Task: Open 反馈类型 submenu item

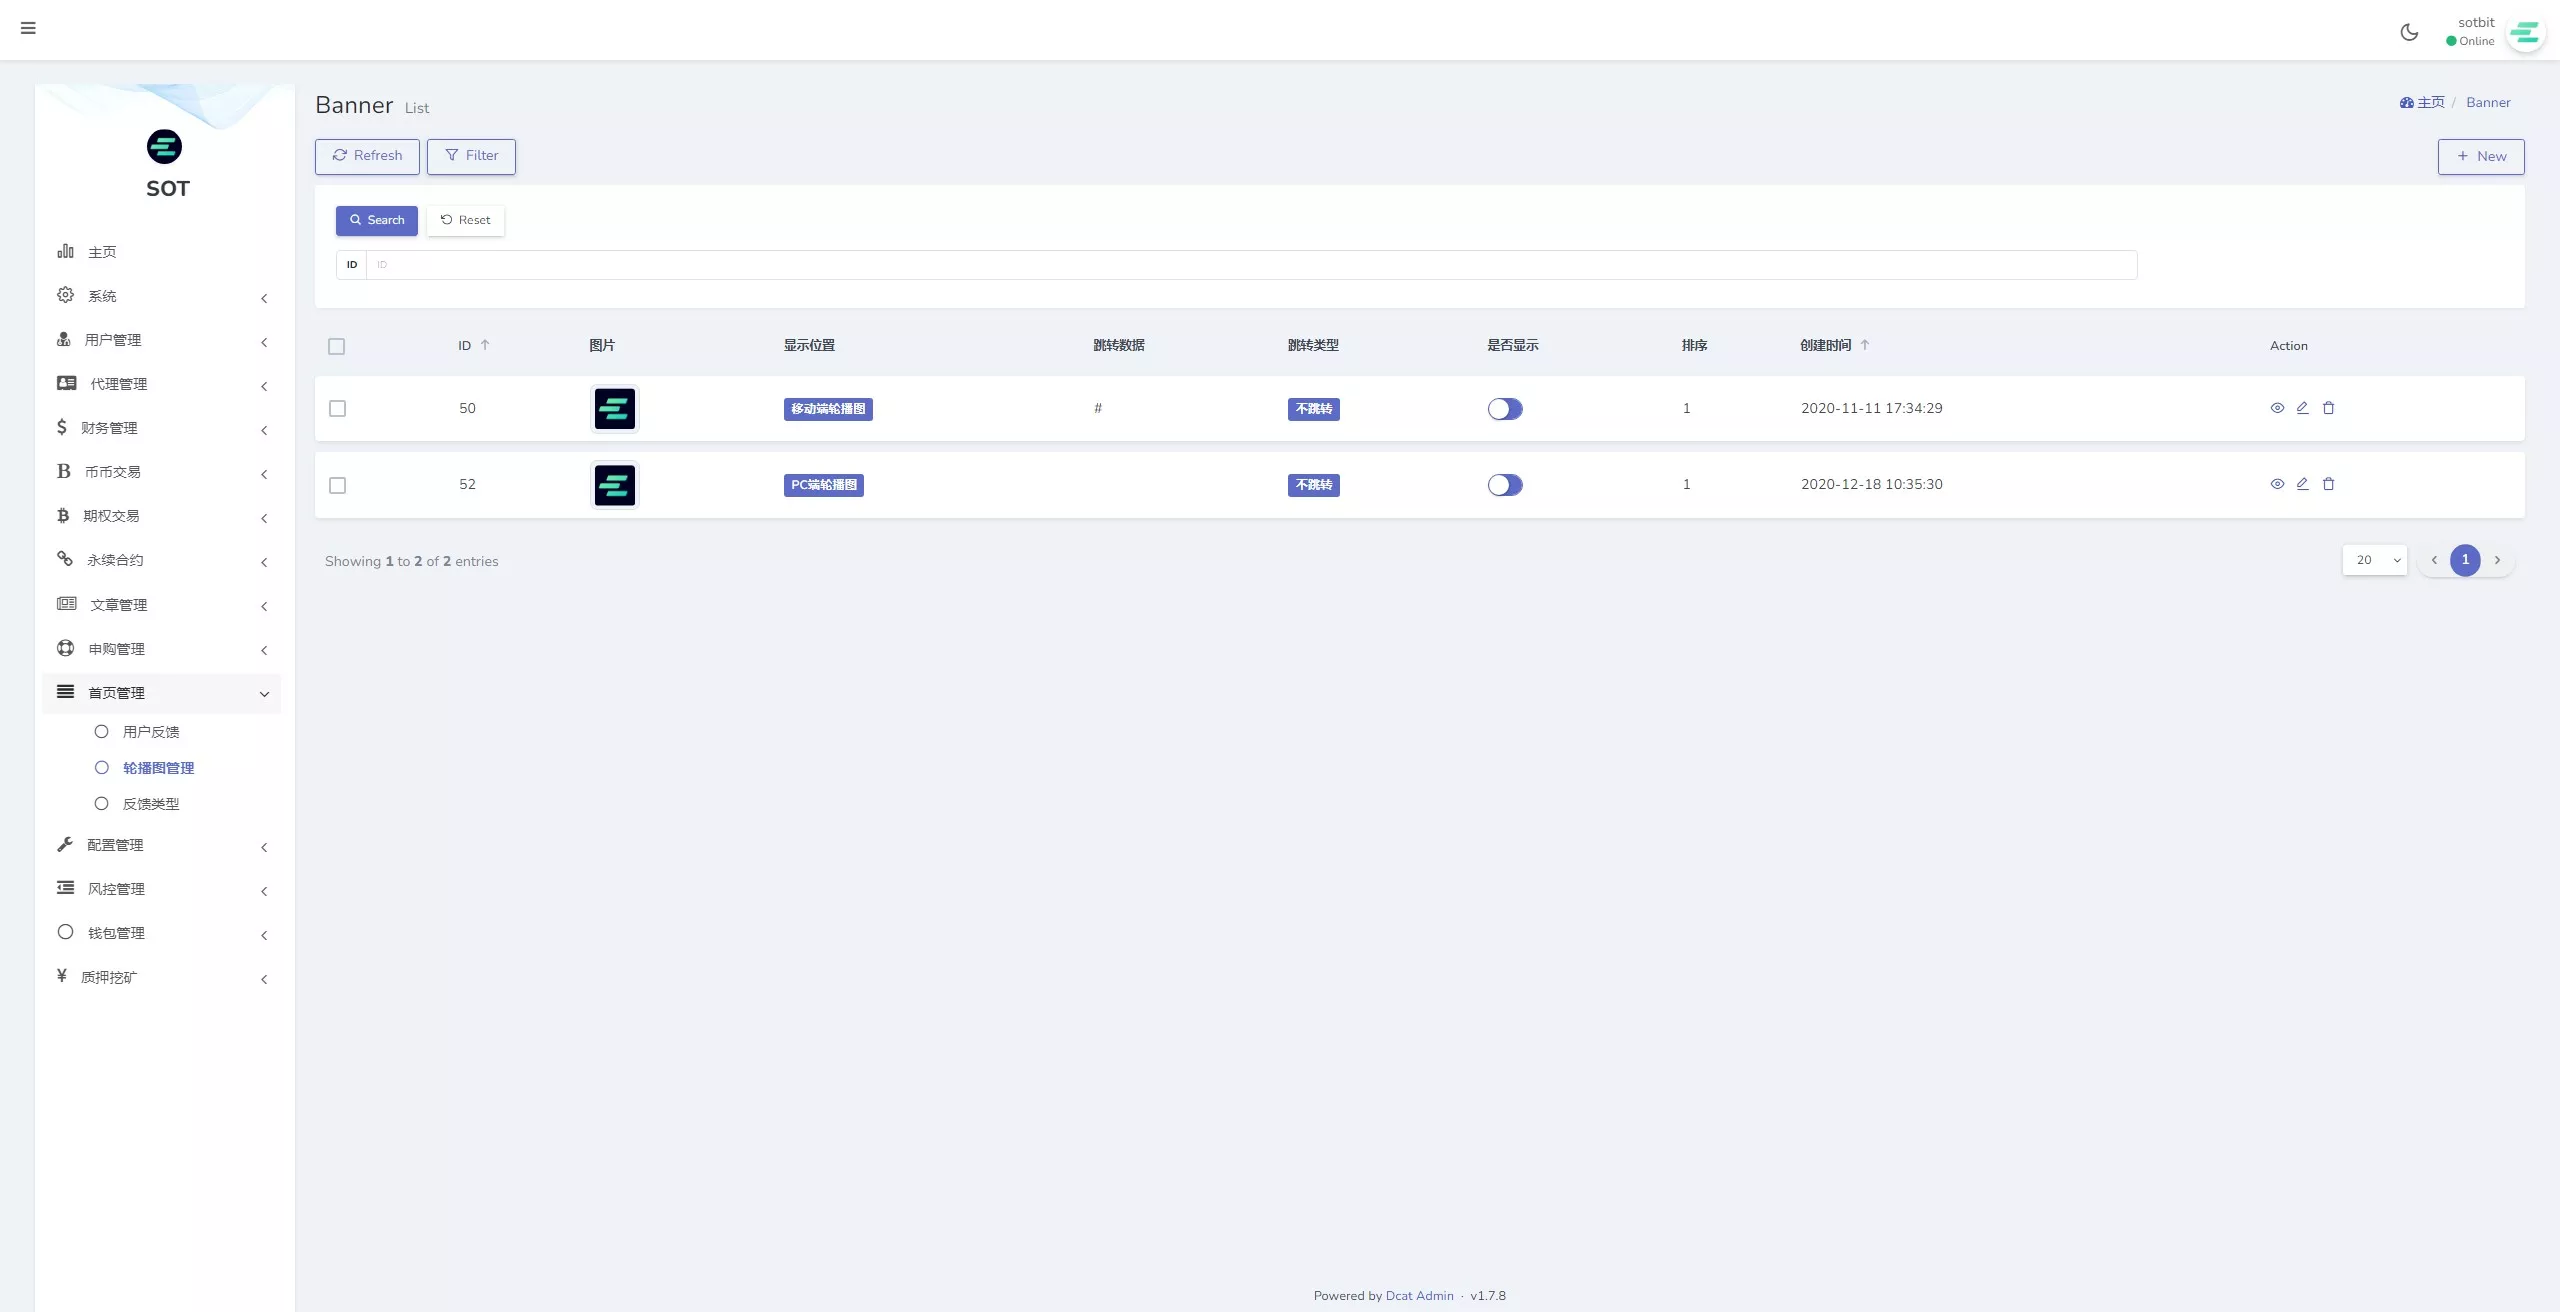Action: pyautogui.click(x=151, y=804)
